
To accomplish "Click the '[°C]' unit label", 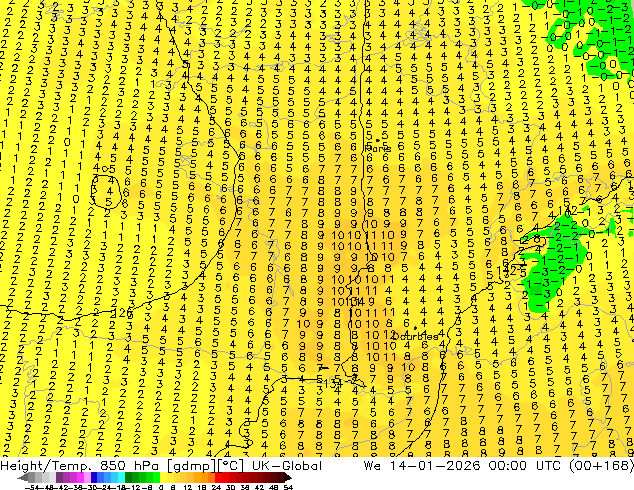I will (x=231, y=465).
